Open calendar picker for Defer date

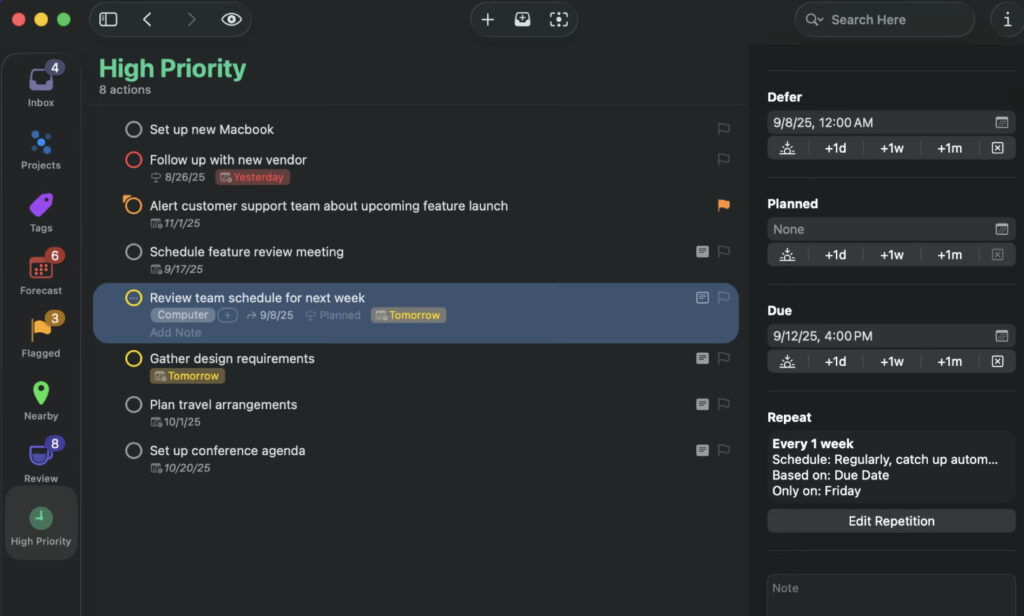coord(1001,123)
